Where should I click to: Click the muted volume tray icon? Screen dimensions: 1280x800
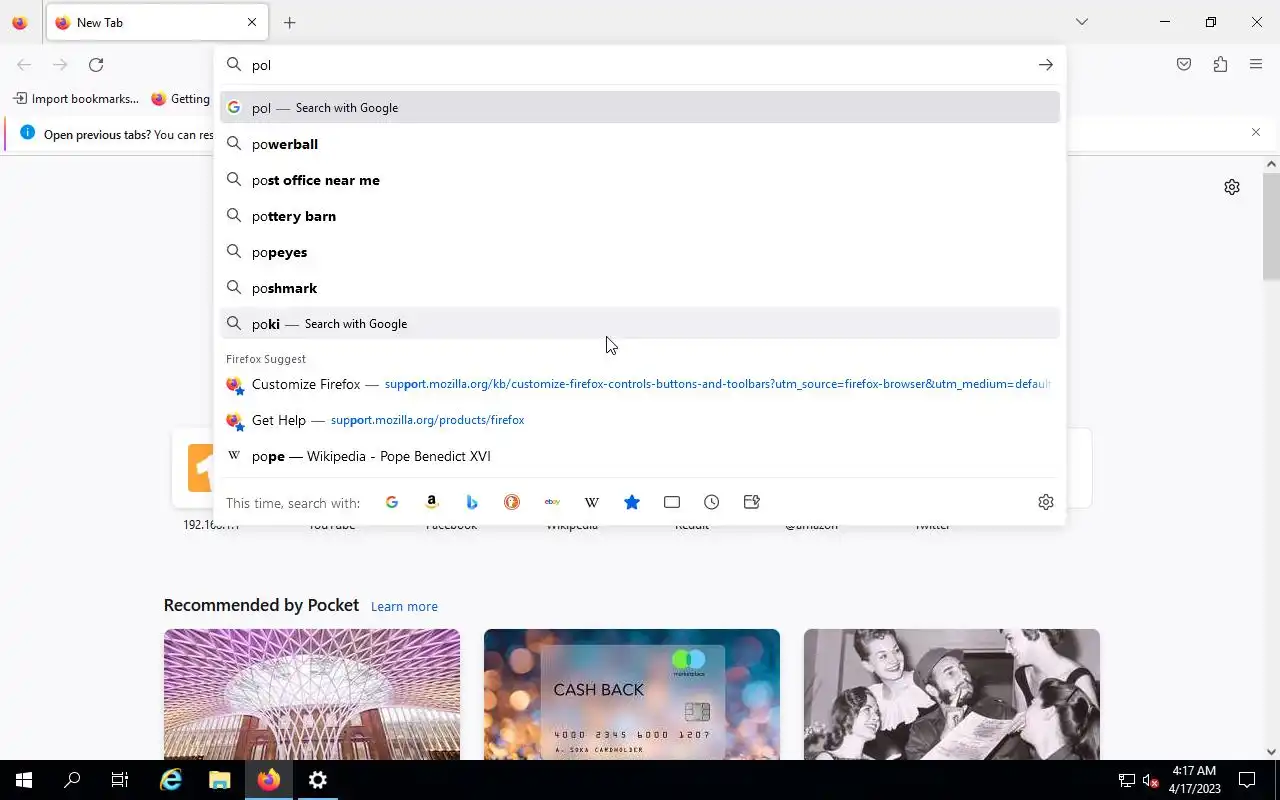(1150, 780)
